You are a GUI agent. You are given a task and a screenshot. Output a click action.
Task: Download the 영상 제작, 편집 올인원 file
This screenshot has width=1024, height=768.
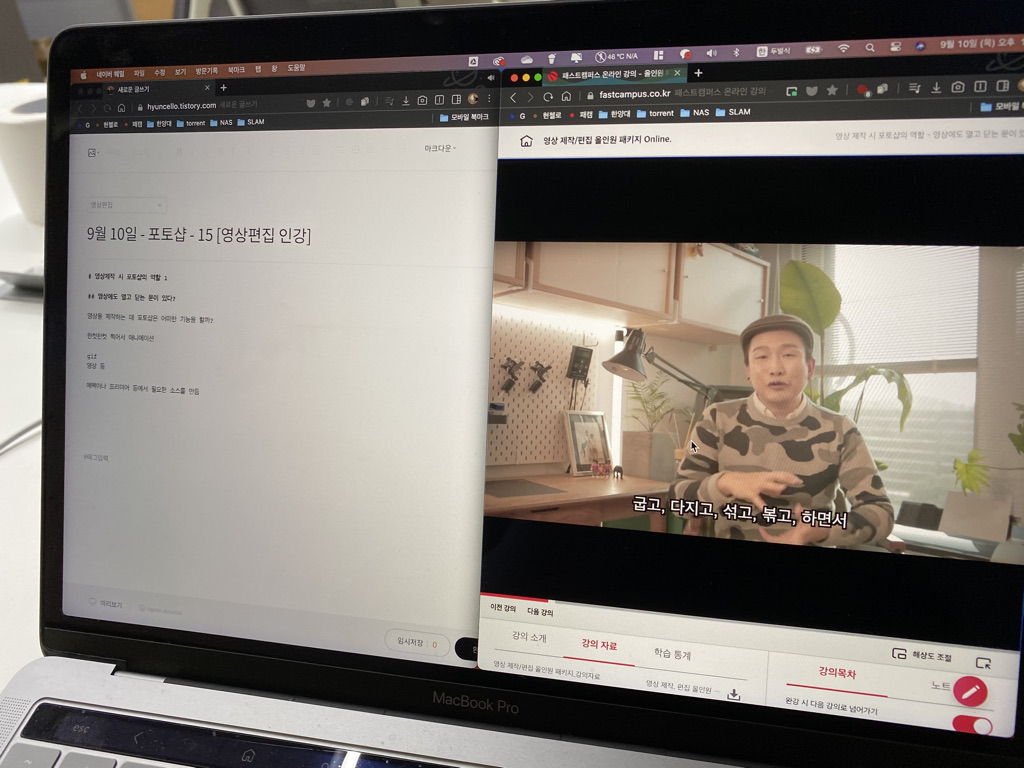[733, 695]
